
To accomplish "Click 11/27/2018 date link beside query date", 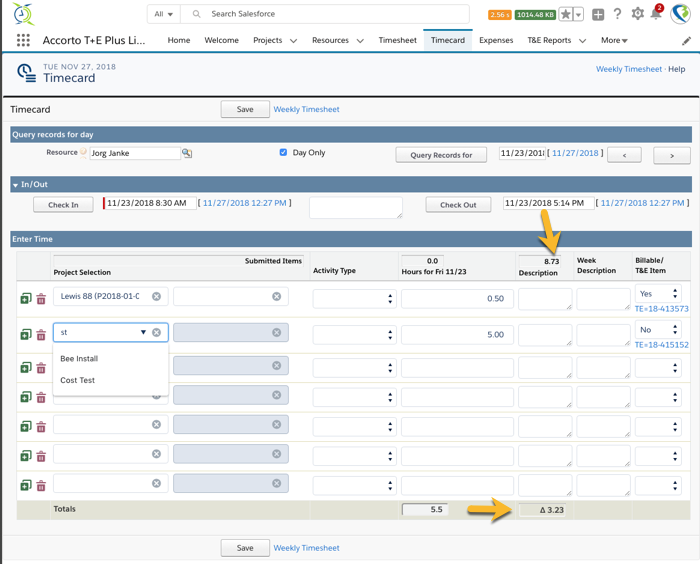I will tap(575, 153).
